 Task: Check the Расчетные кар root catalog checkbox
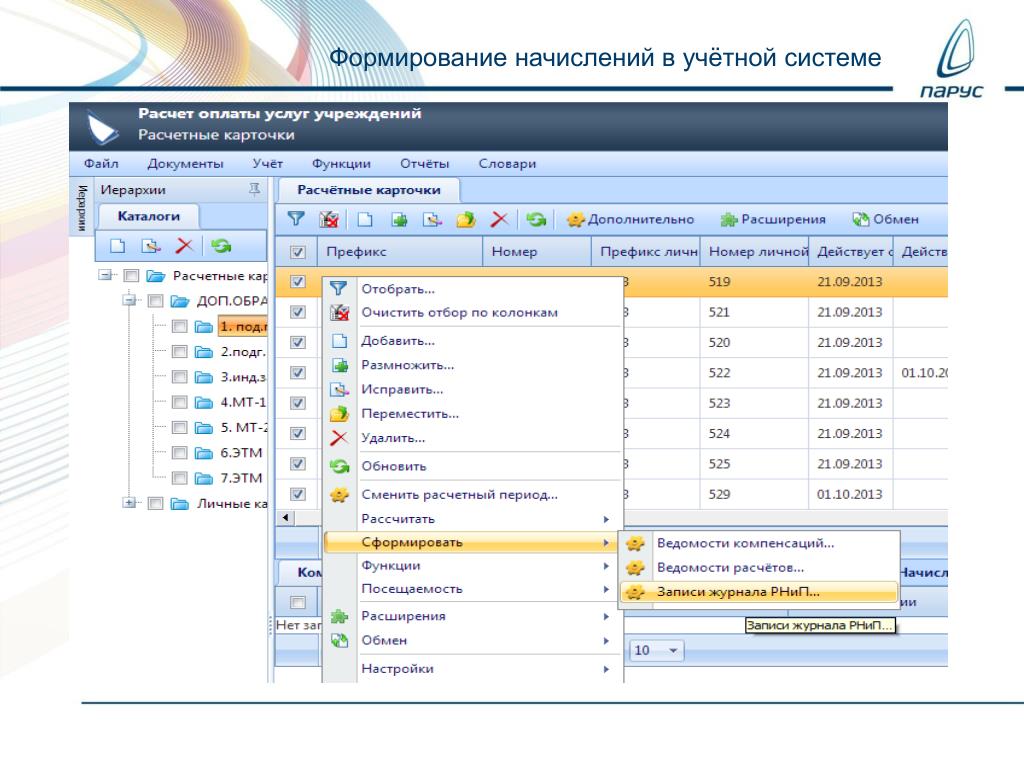(x=131, y=276)
